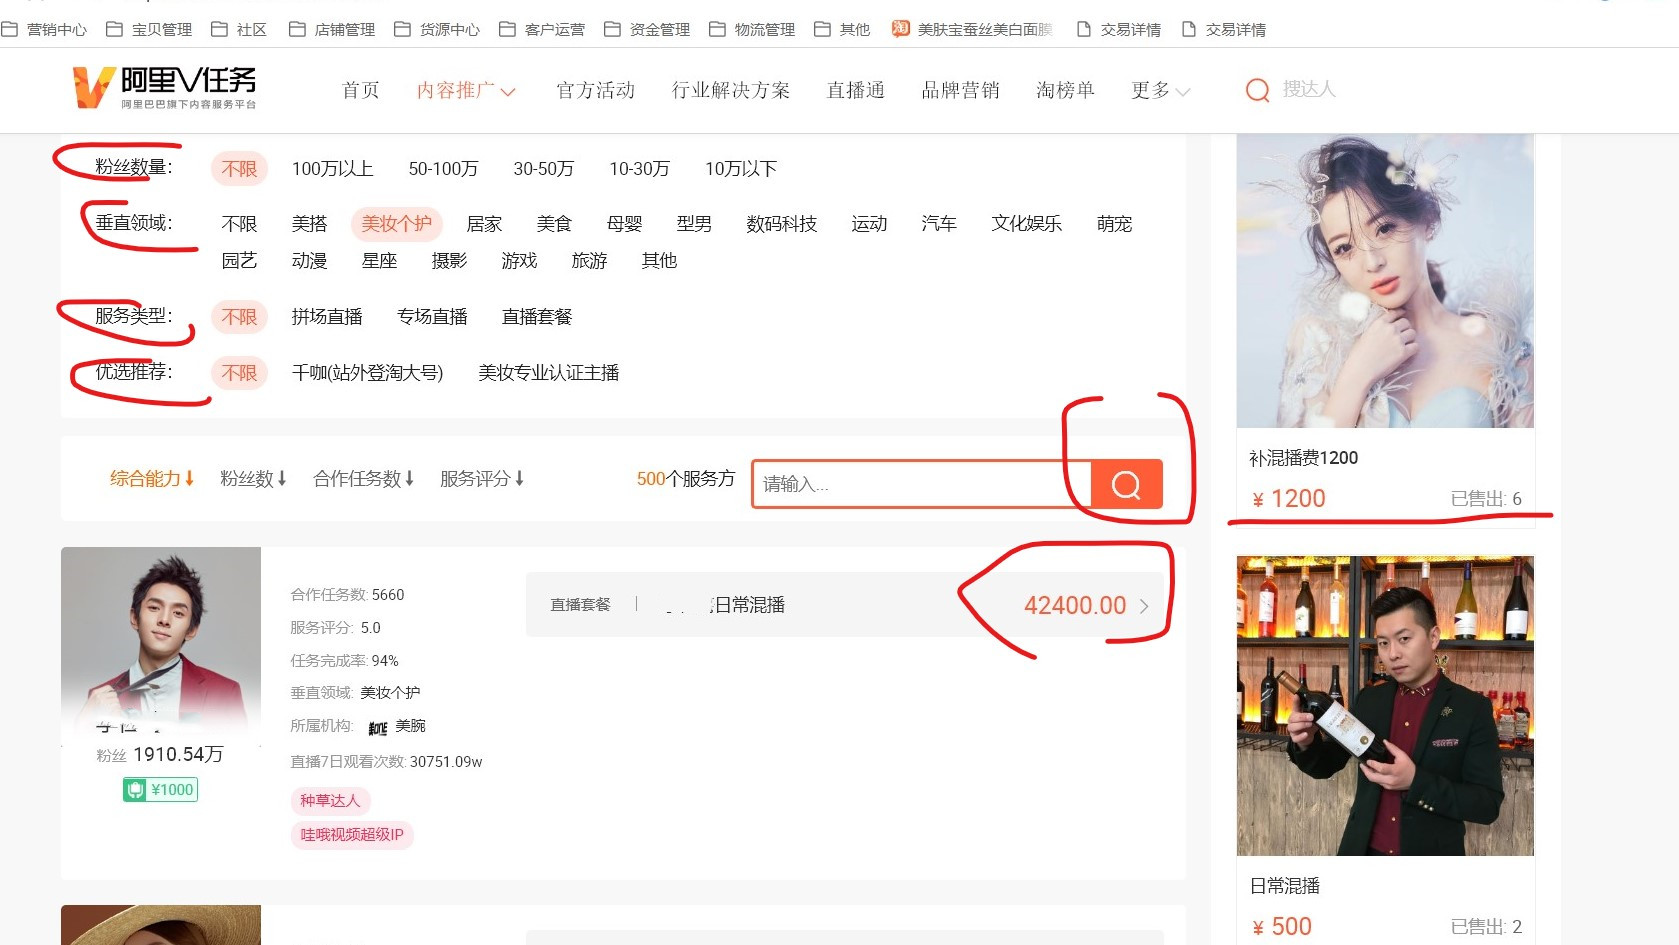Viewport: 1679px width, 945px height.
Task: Open the 直播通 menu item
Action: click(854, 90)
